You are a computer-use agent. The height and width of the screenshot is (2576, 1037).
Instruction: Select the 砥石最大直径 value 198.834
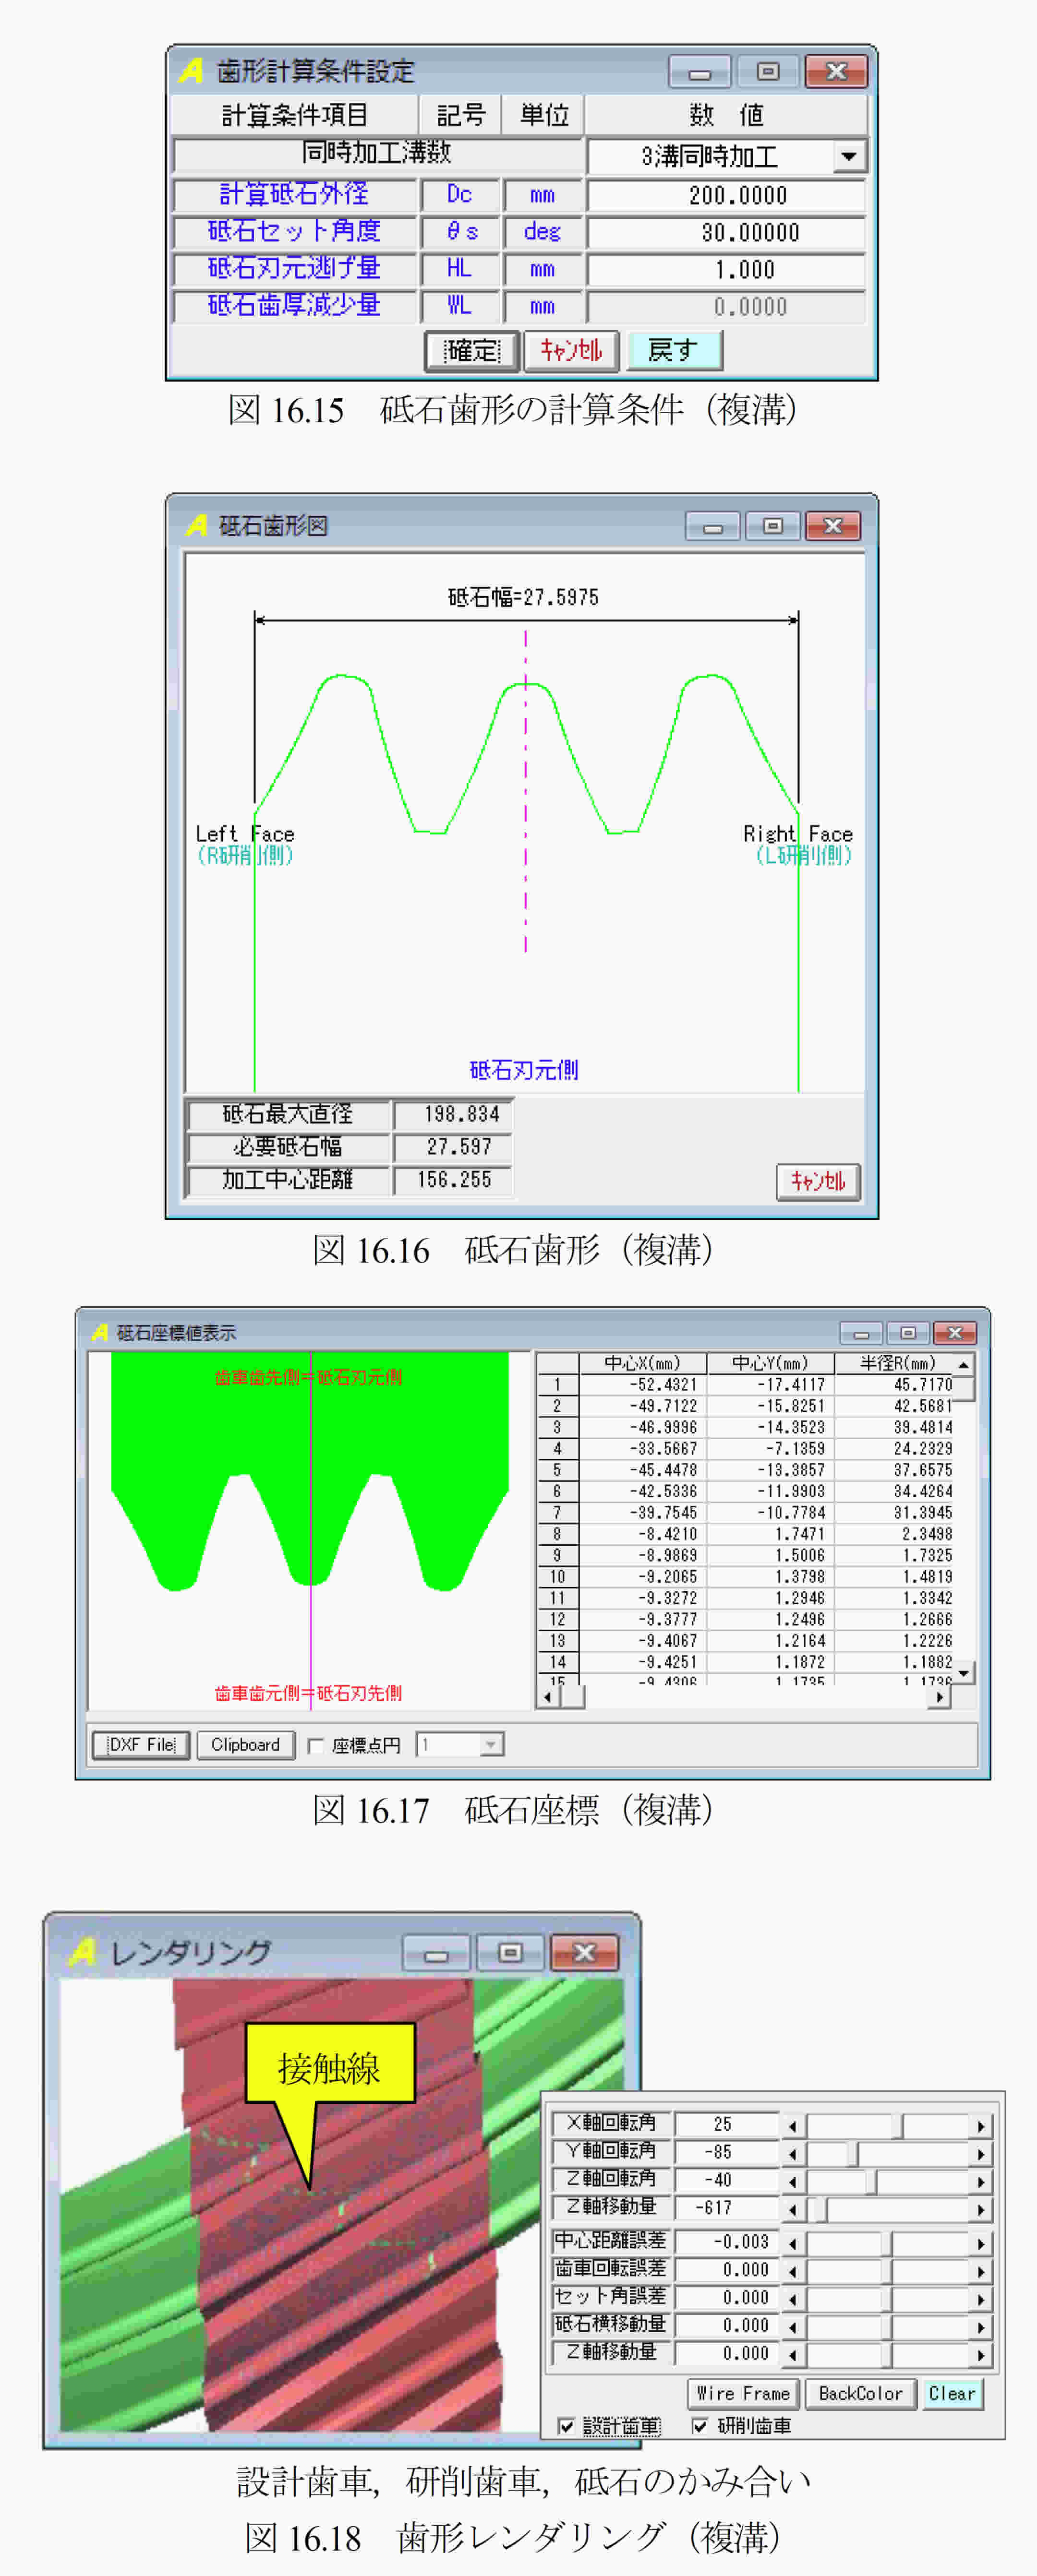pyautogui.click(x=453, y=1114)
